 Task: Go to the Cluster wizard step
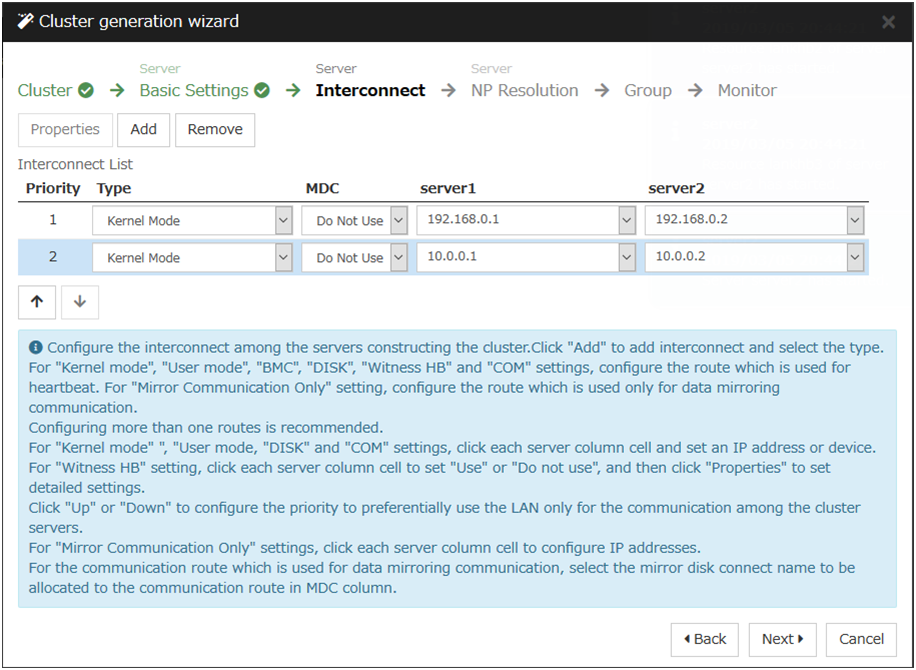point(45,91)
